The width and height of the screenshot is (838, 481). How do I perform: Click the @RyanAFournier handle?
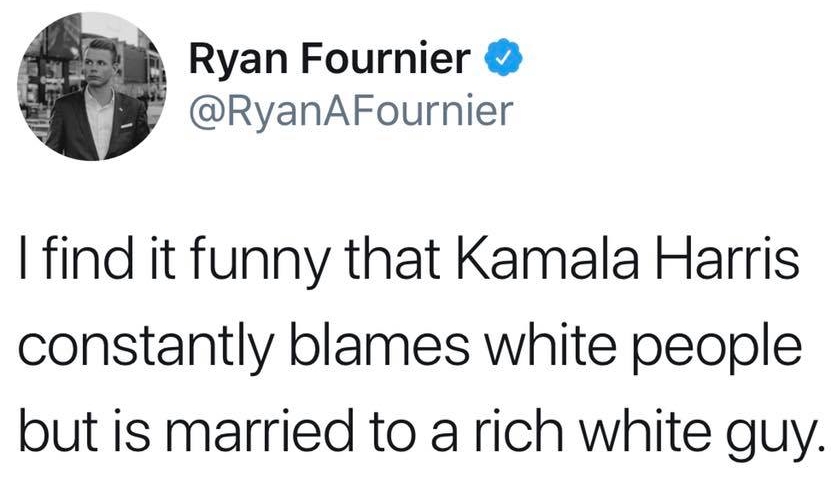(x=351, y=112)
